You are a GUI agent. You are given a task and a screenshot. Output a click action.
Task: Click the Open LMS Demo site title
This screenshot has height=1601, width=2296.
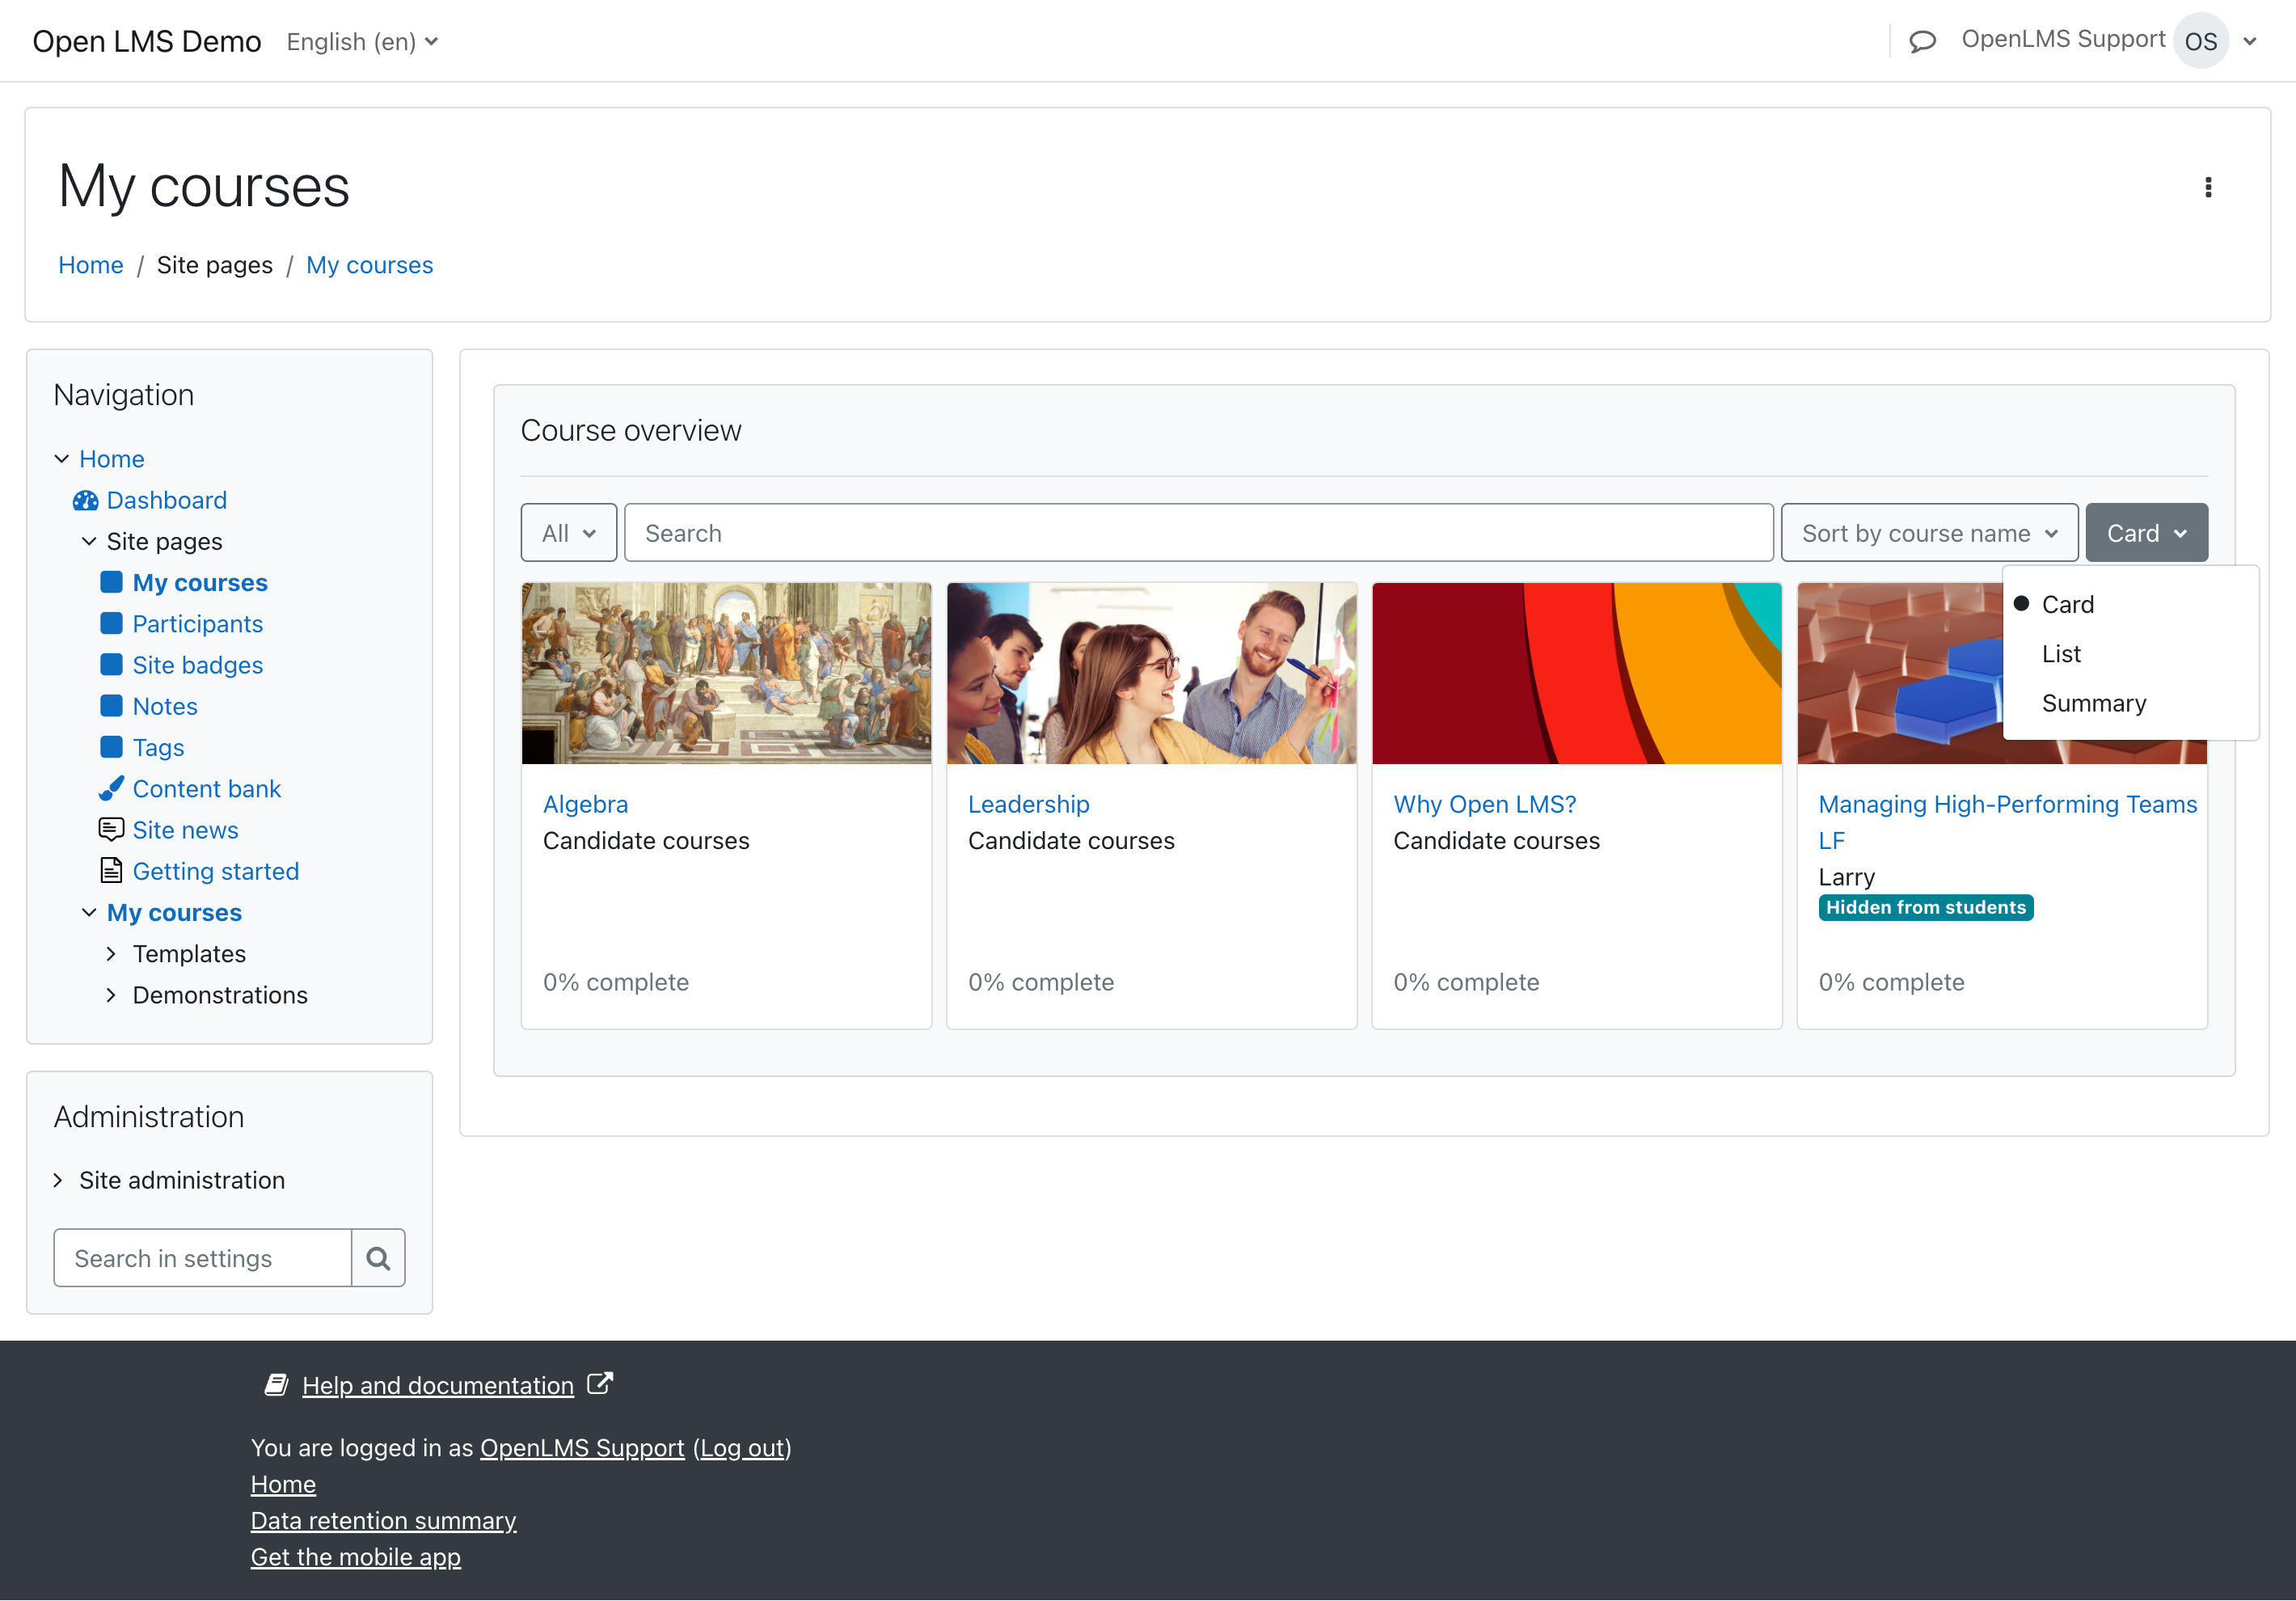147,41
